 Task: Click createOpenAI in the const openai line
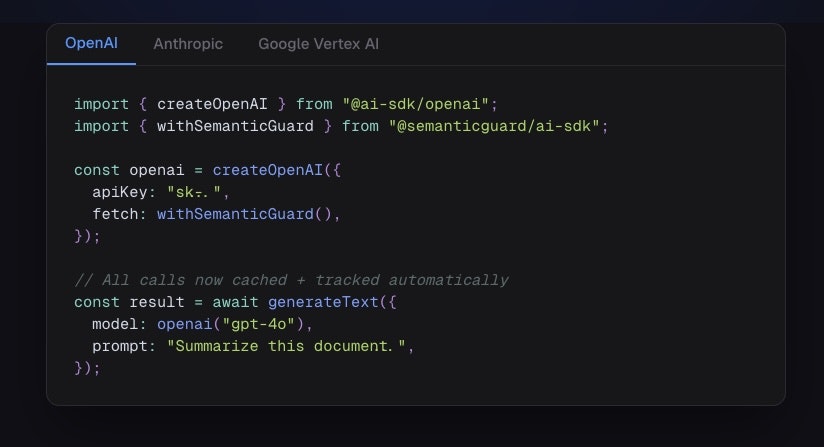pyautogui.click(x=267, y=170)
